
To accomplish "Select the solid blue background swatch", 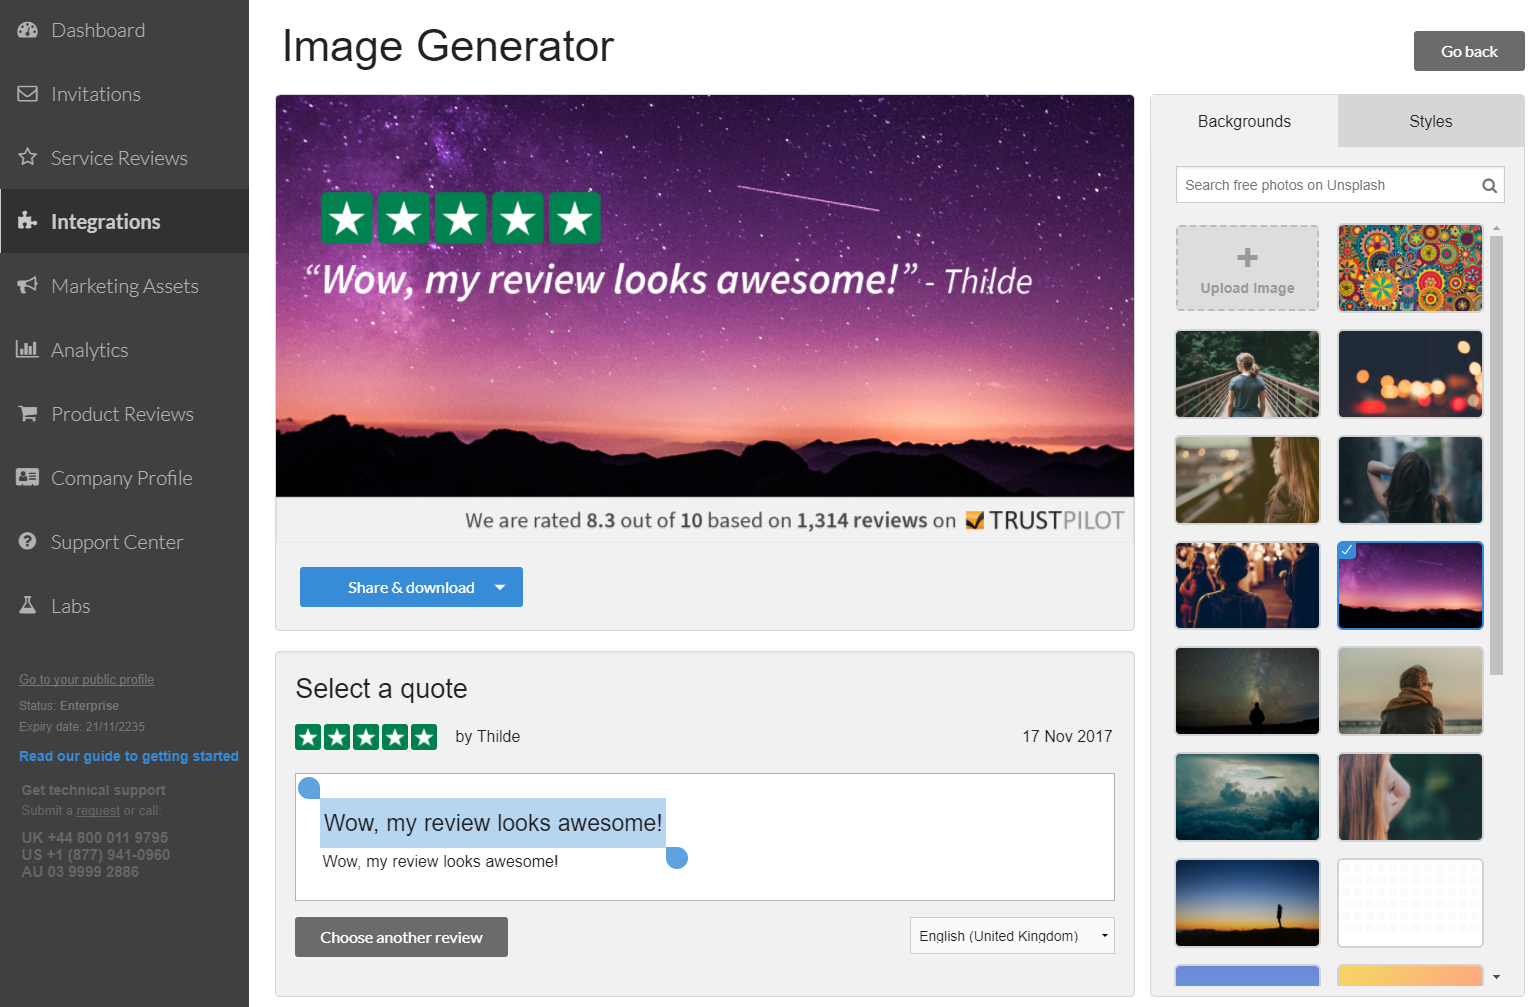I will click(1247, 975).
